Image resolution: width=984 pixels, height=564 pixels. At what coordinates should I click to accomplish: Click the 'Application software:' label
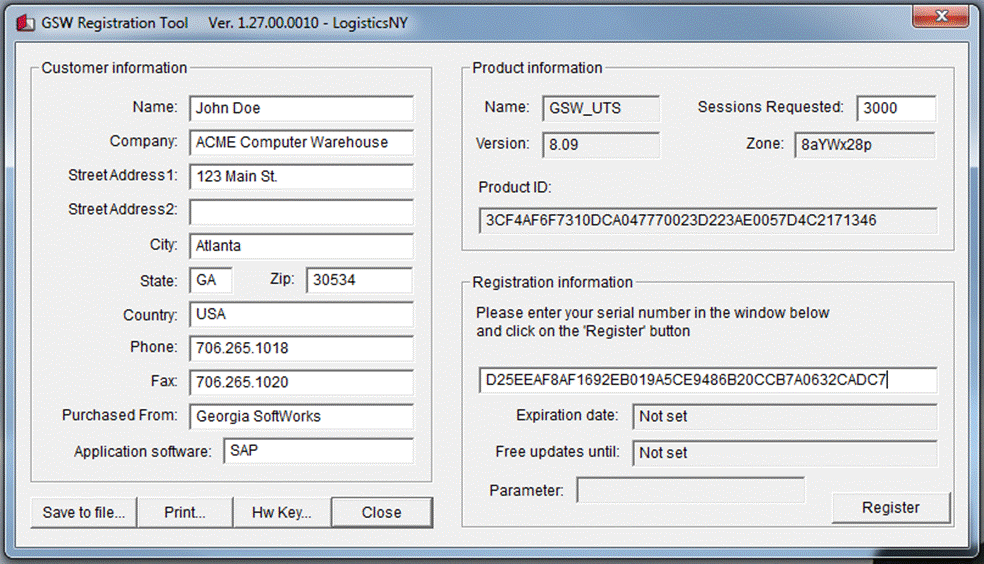(142, 452)
